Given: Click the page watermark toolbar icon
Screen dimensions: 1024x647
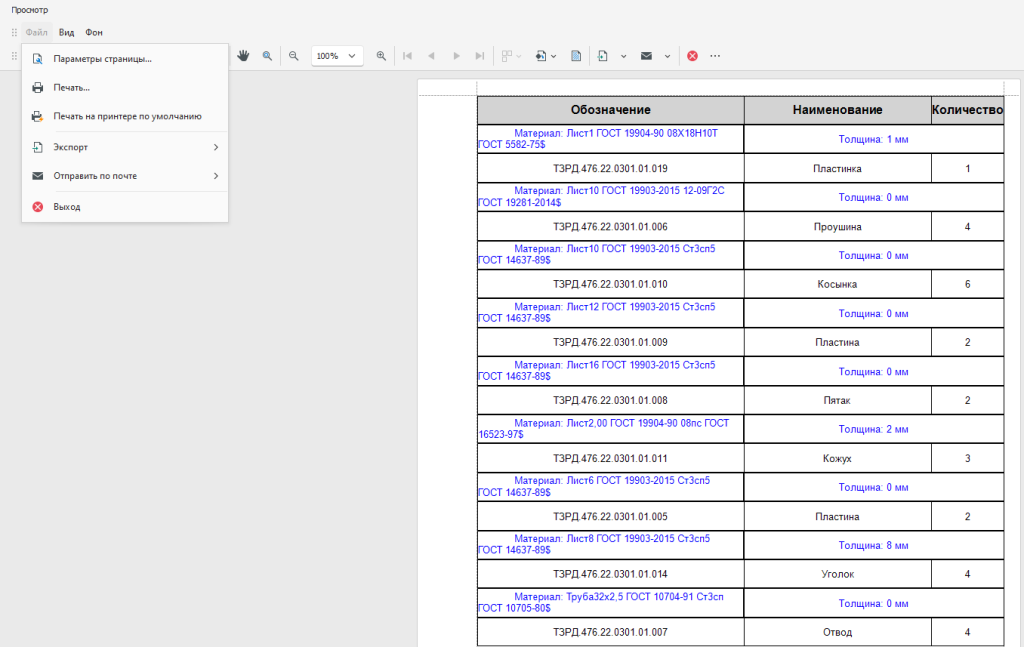Looking at the screenshot, I should [576, 56].
